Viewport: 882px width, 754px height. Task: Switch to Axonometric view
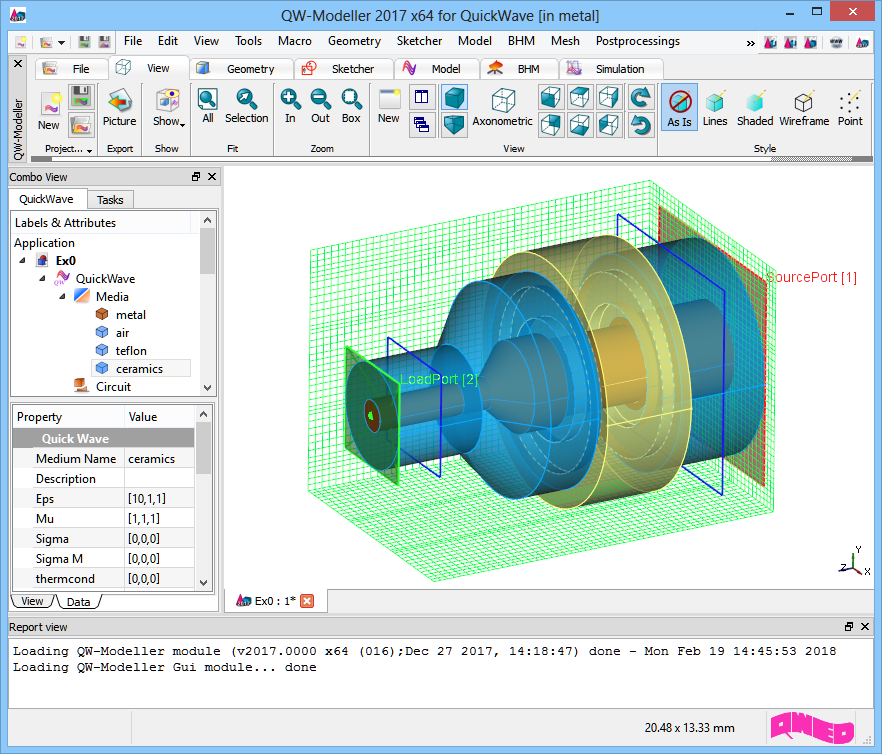pos(502,107)
